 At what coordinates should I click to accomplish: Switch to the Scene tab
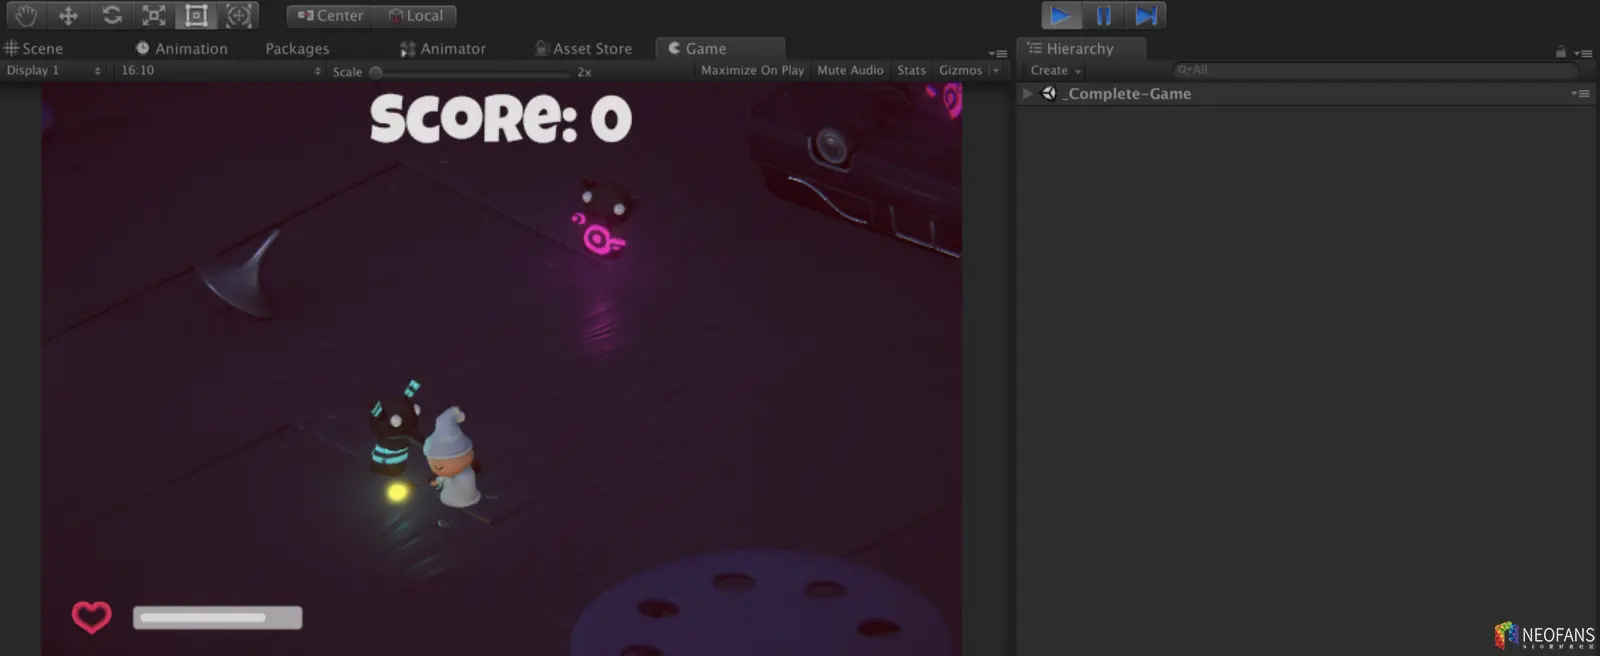[x=34, y=48]
